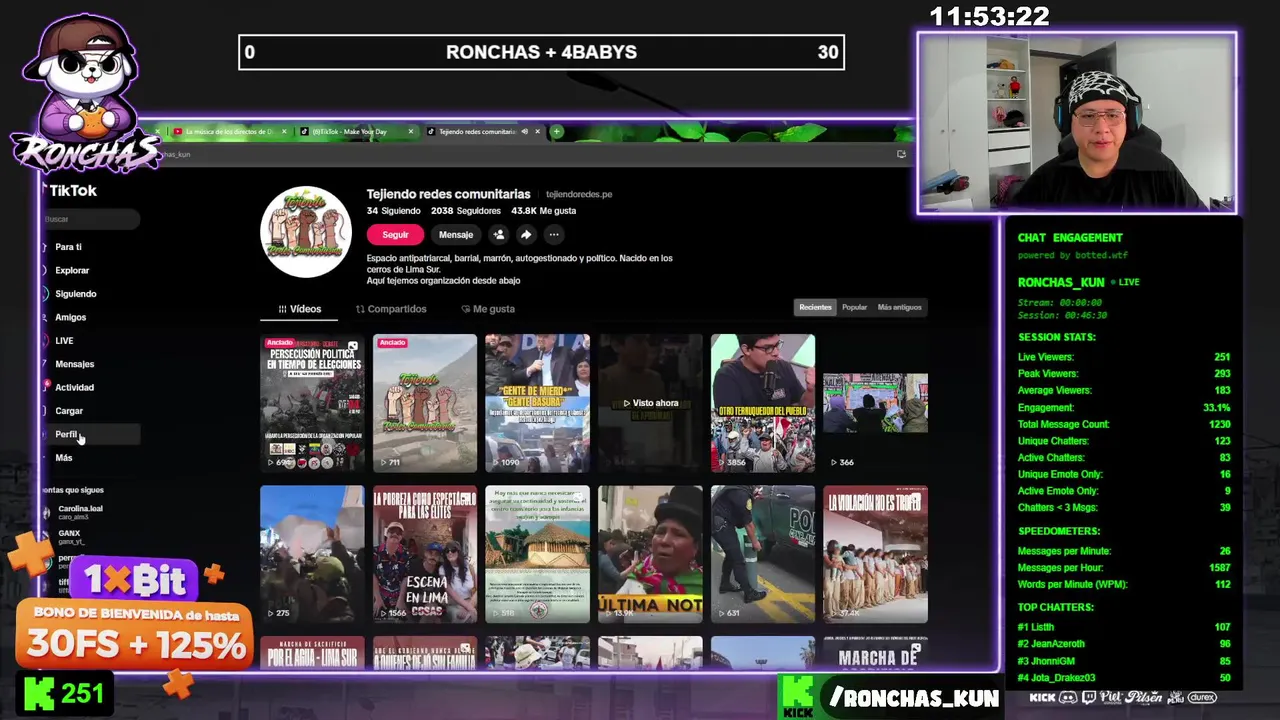1280x720 pixels.
Task: Open the hut illustration text video
Action: (x=537, y=554)
